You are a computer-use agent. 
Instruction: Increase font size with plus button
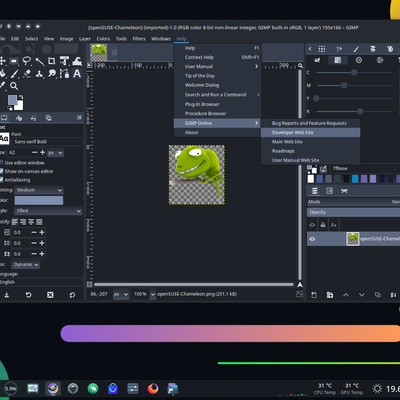coord(43,152)
